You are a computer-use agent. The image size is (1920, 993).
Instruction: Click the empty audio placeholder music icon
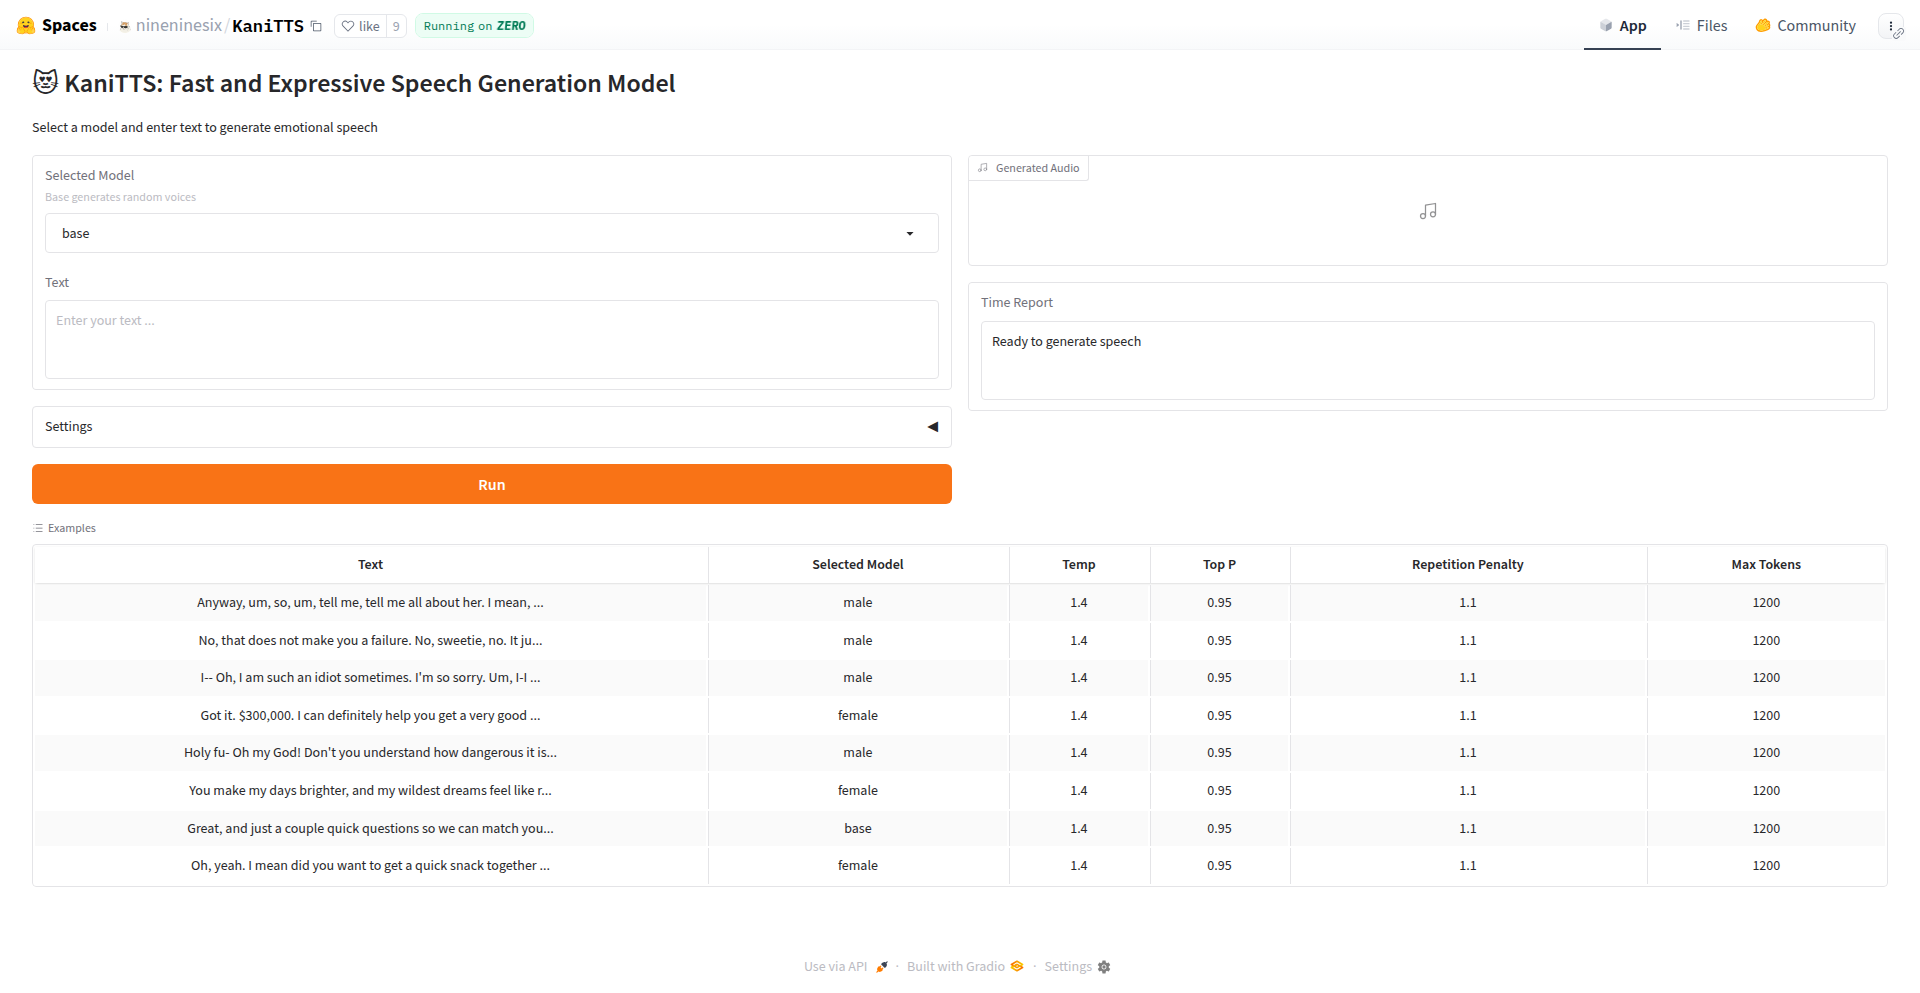coord(1428,211)
